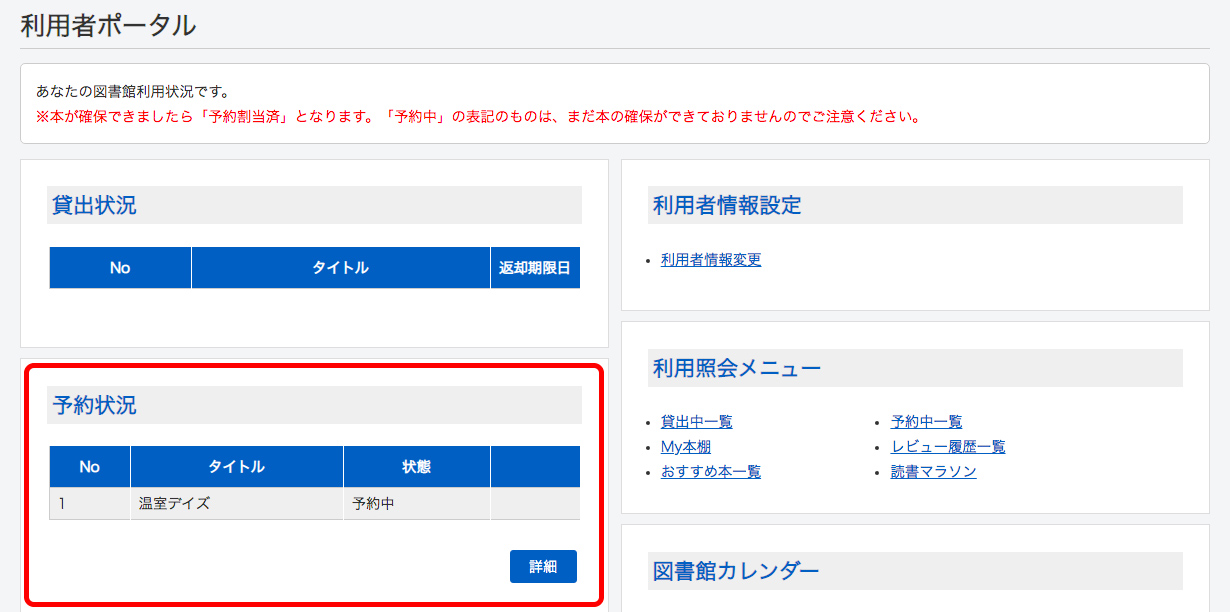This screenshot has height=612, width=1230.
Task: Click the 貸出状況 section heading
Action: pyautogui.click(x=95, y=206)
